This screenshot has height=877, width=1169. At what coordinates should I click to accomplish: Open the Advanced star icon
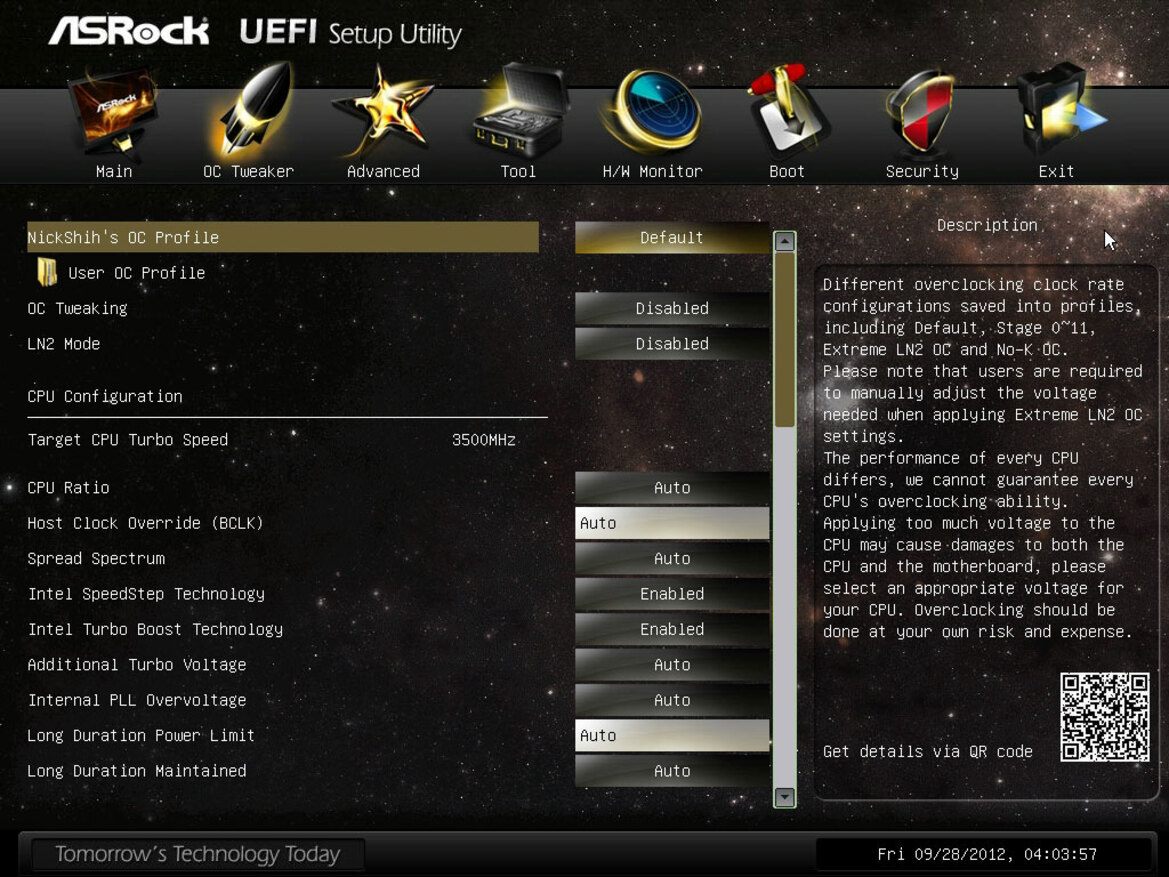click(383, 112)
